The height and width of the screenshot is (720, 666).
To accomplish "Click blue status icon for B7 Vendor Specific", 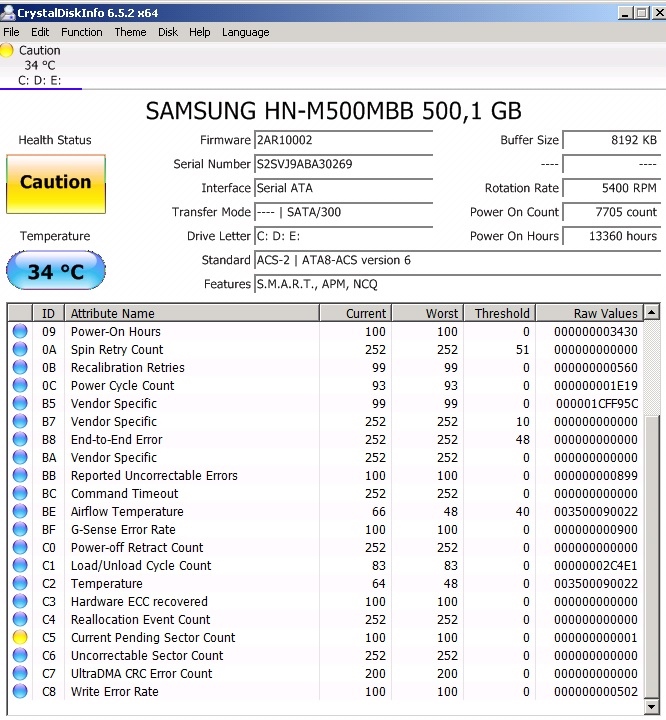I will coord(20,421).
